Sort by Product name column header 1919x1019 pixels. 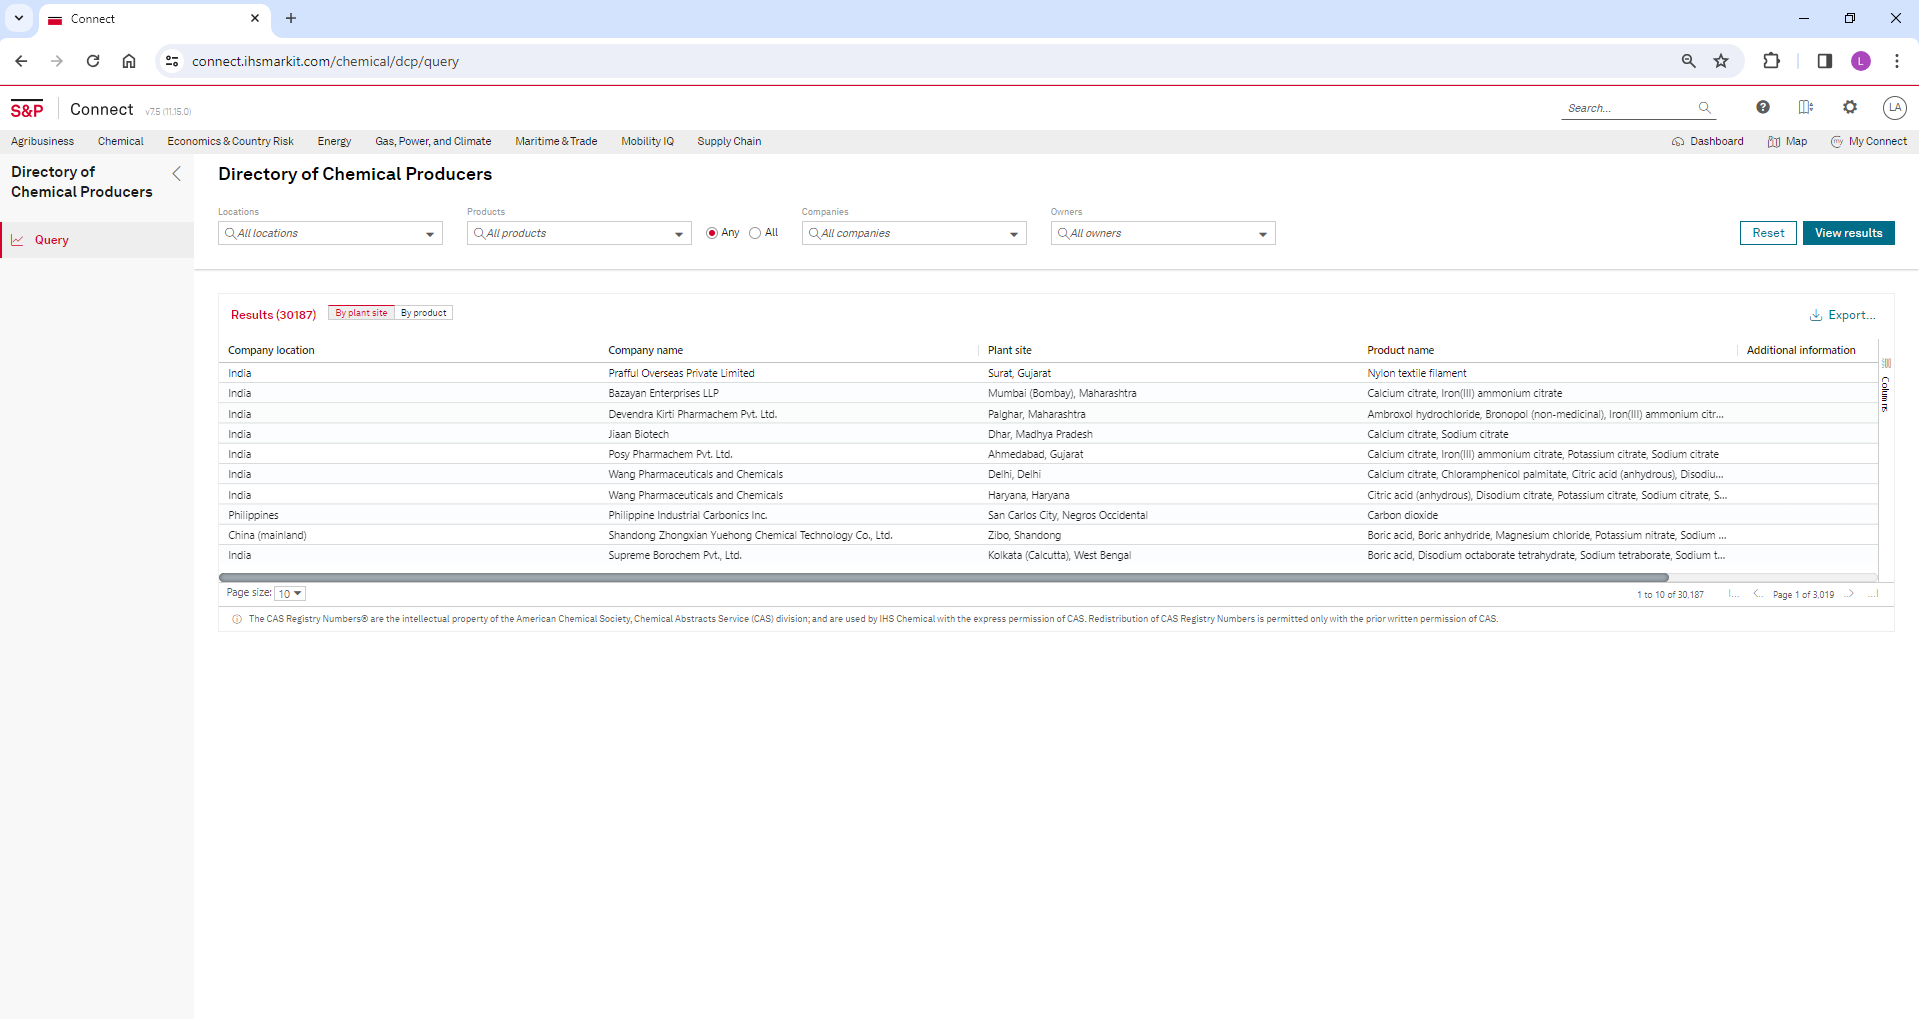click(x=1400, y=351)
